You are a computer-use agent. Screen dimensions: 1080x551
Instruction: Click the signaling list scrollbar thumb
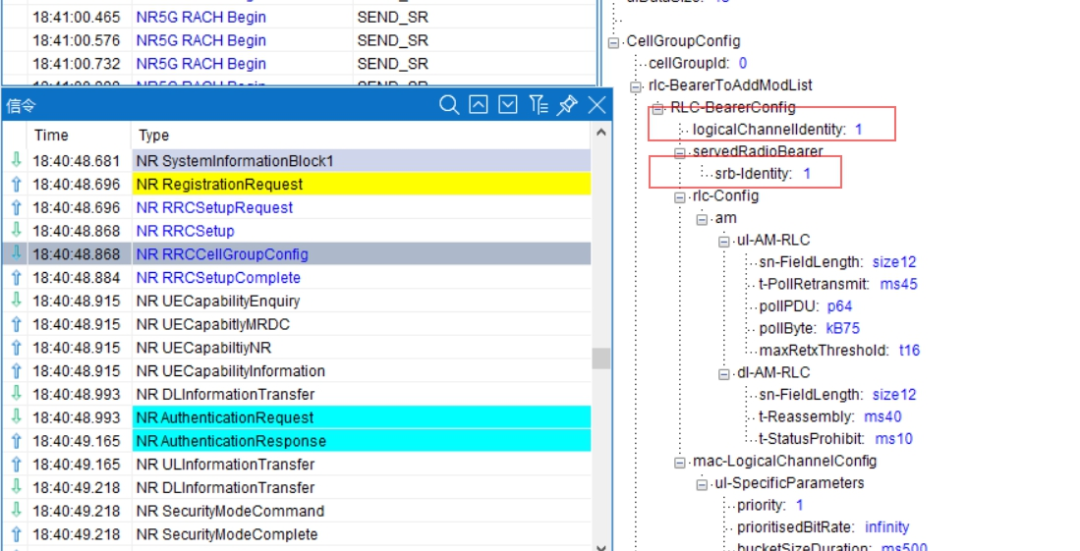(601, 358)
